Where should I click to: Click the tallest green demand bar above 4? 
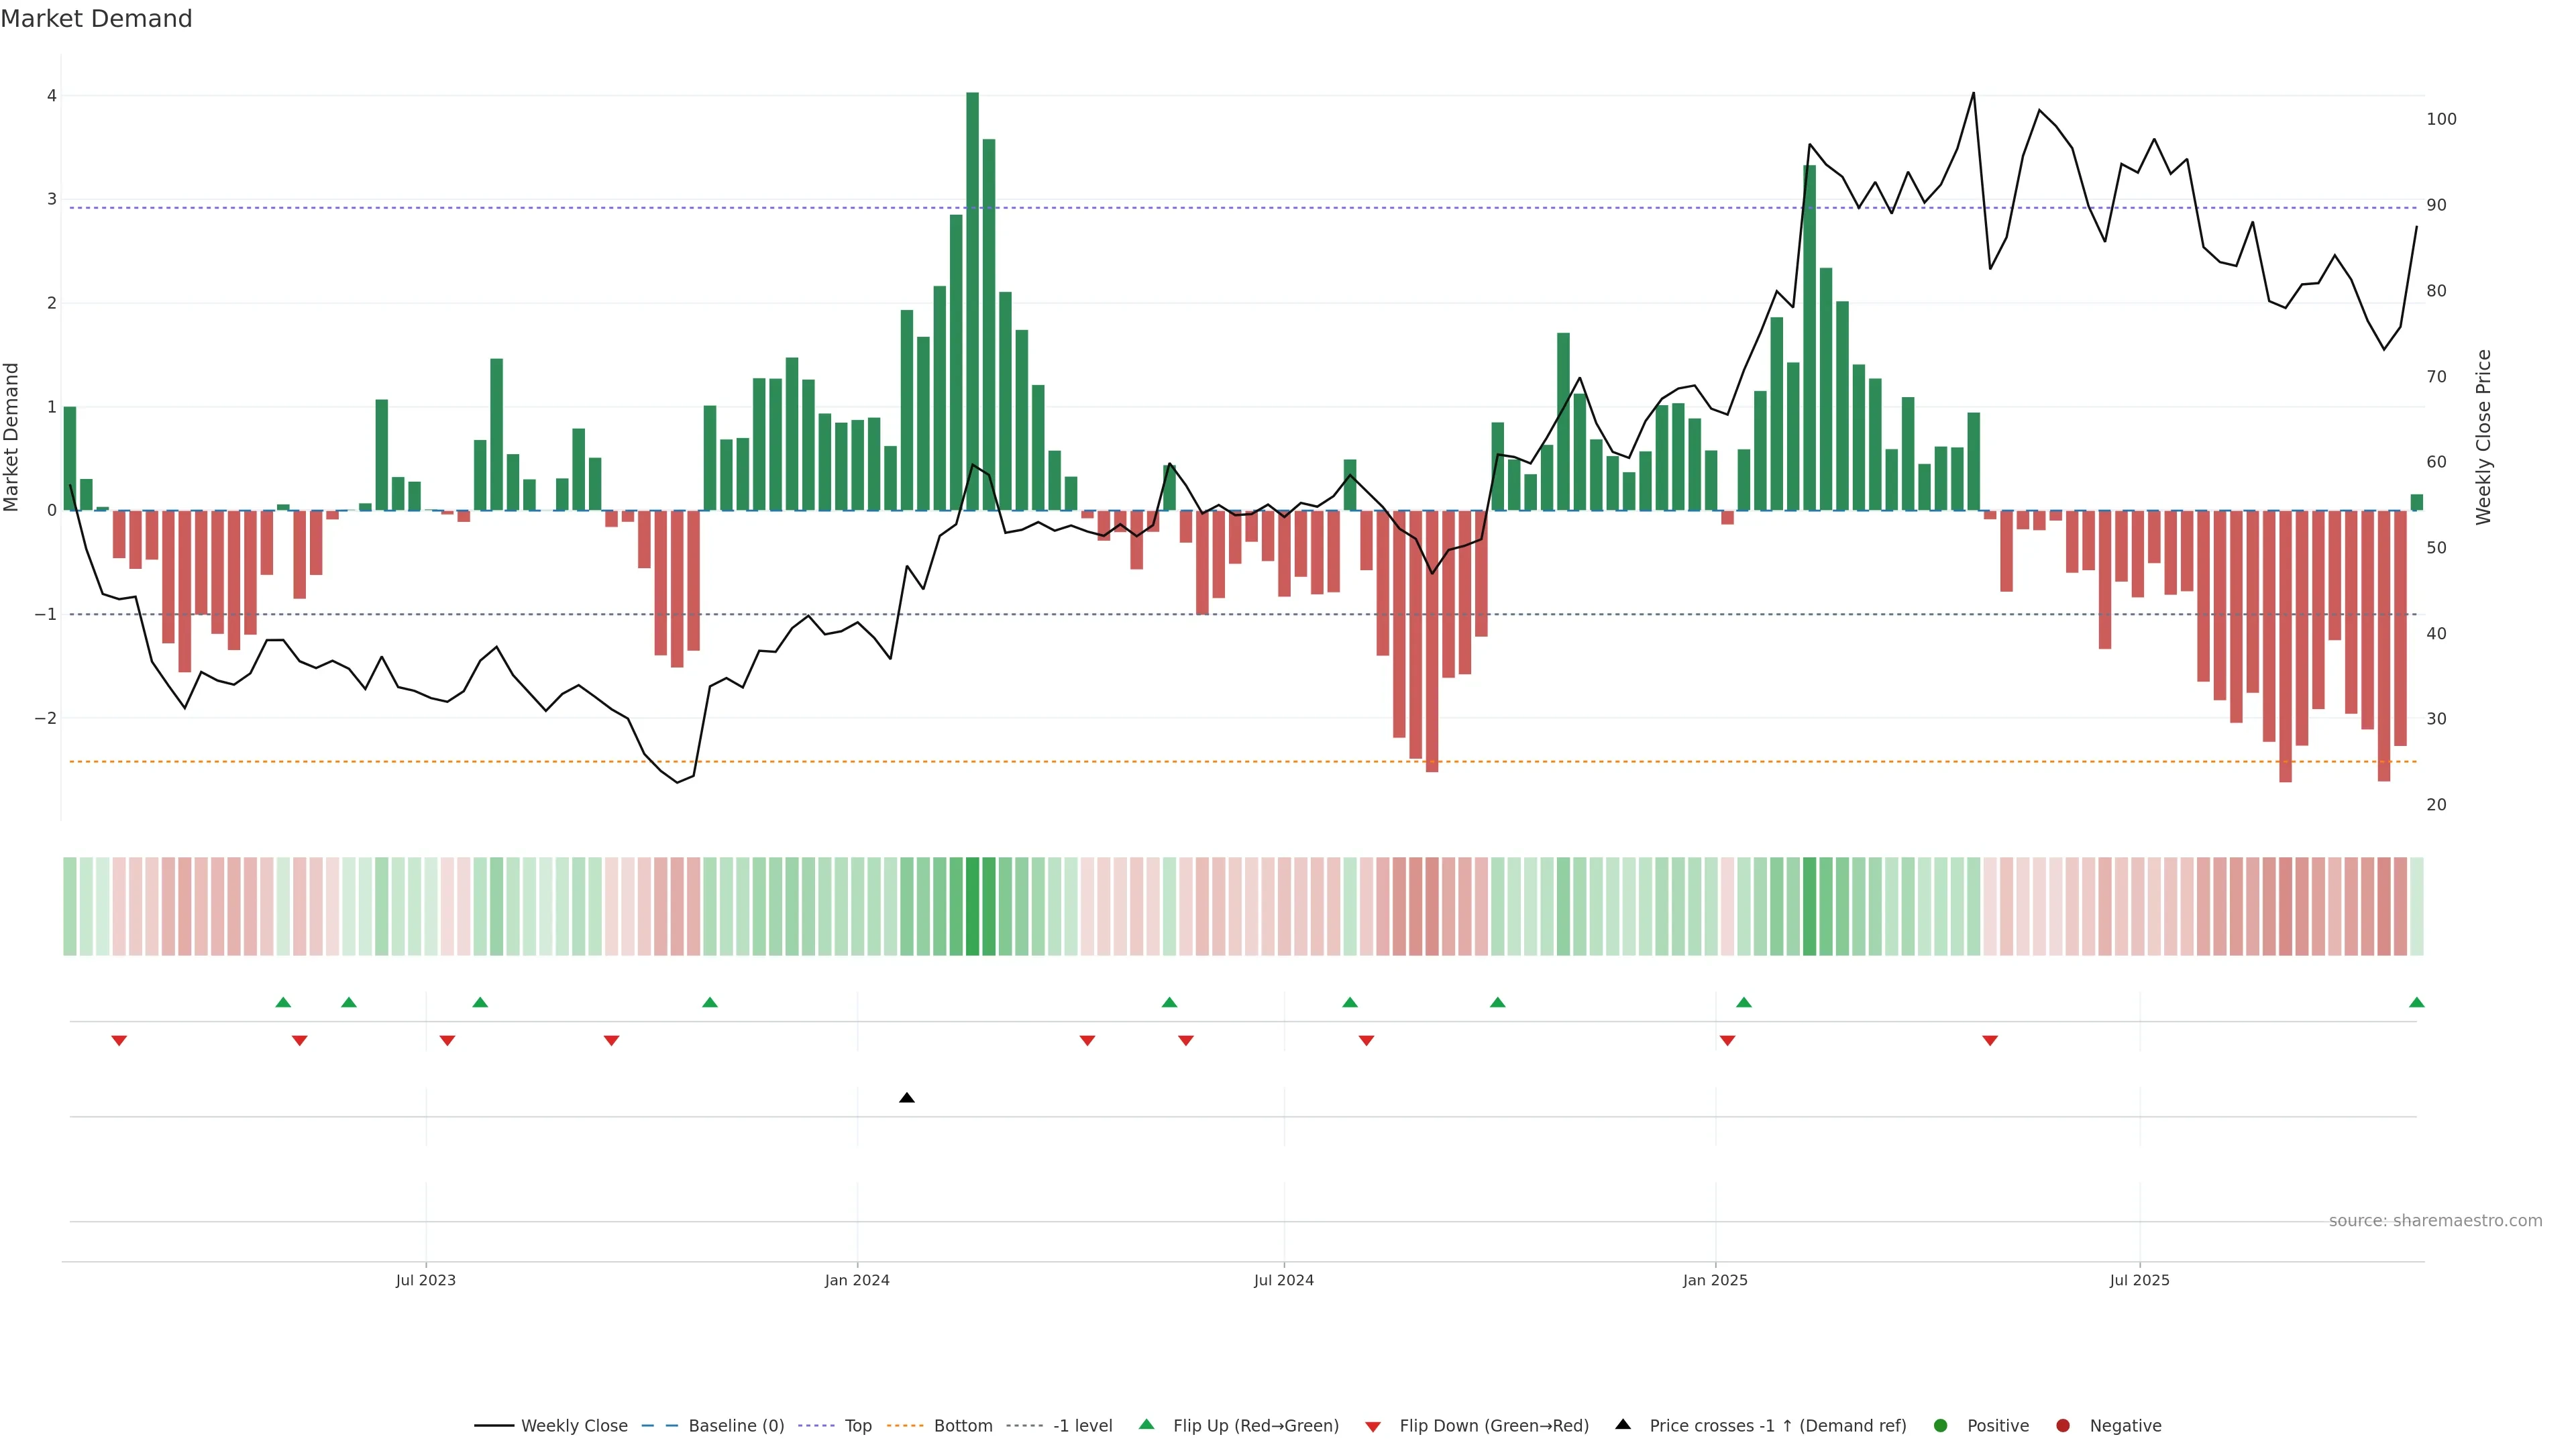(x=972, y=300)
